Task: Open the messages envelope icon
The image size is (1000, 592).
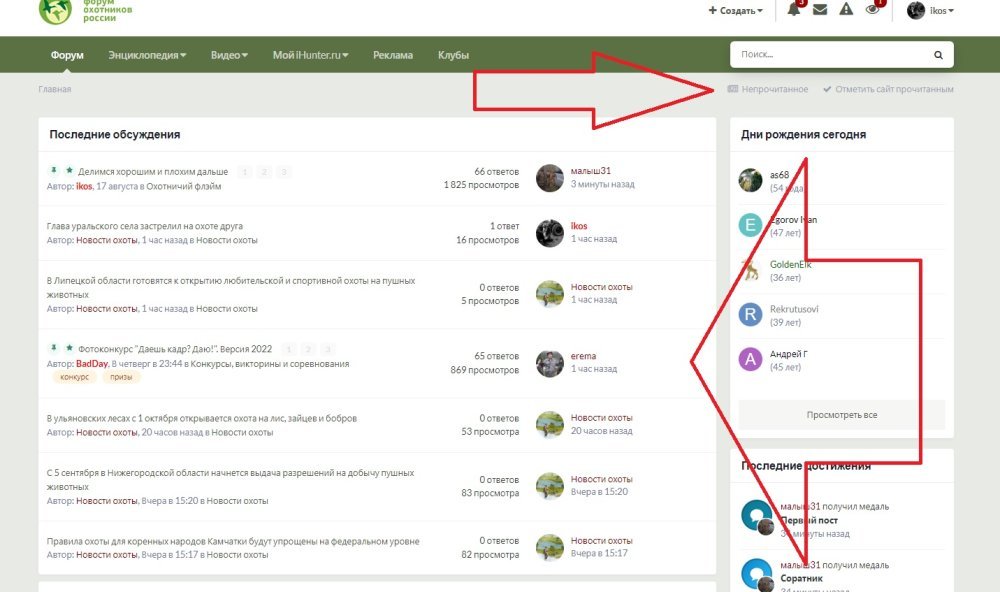Action: (x=820, y=10)
